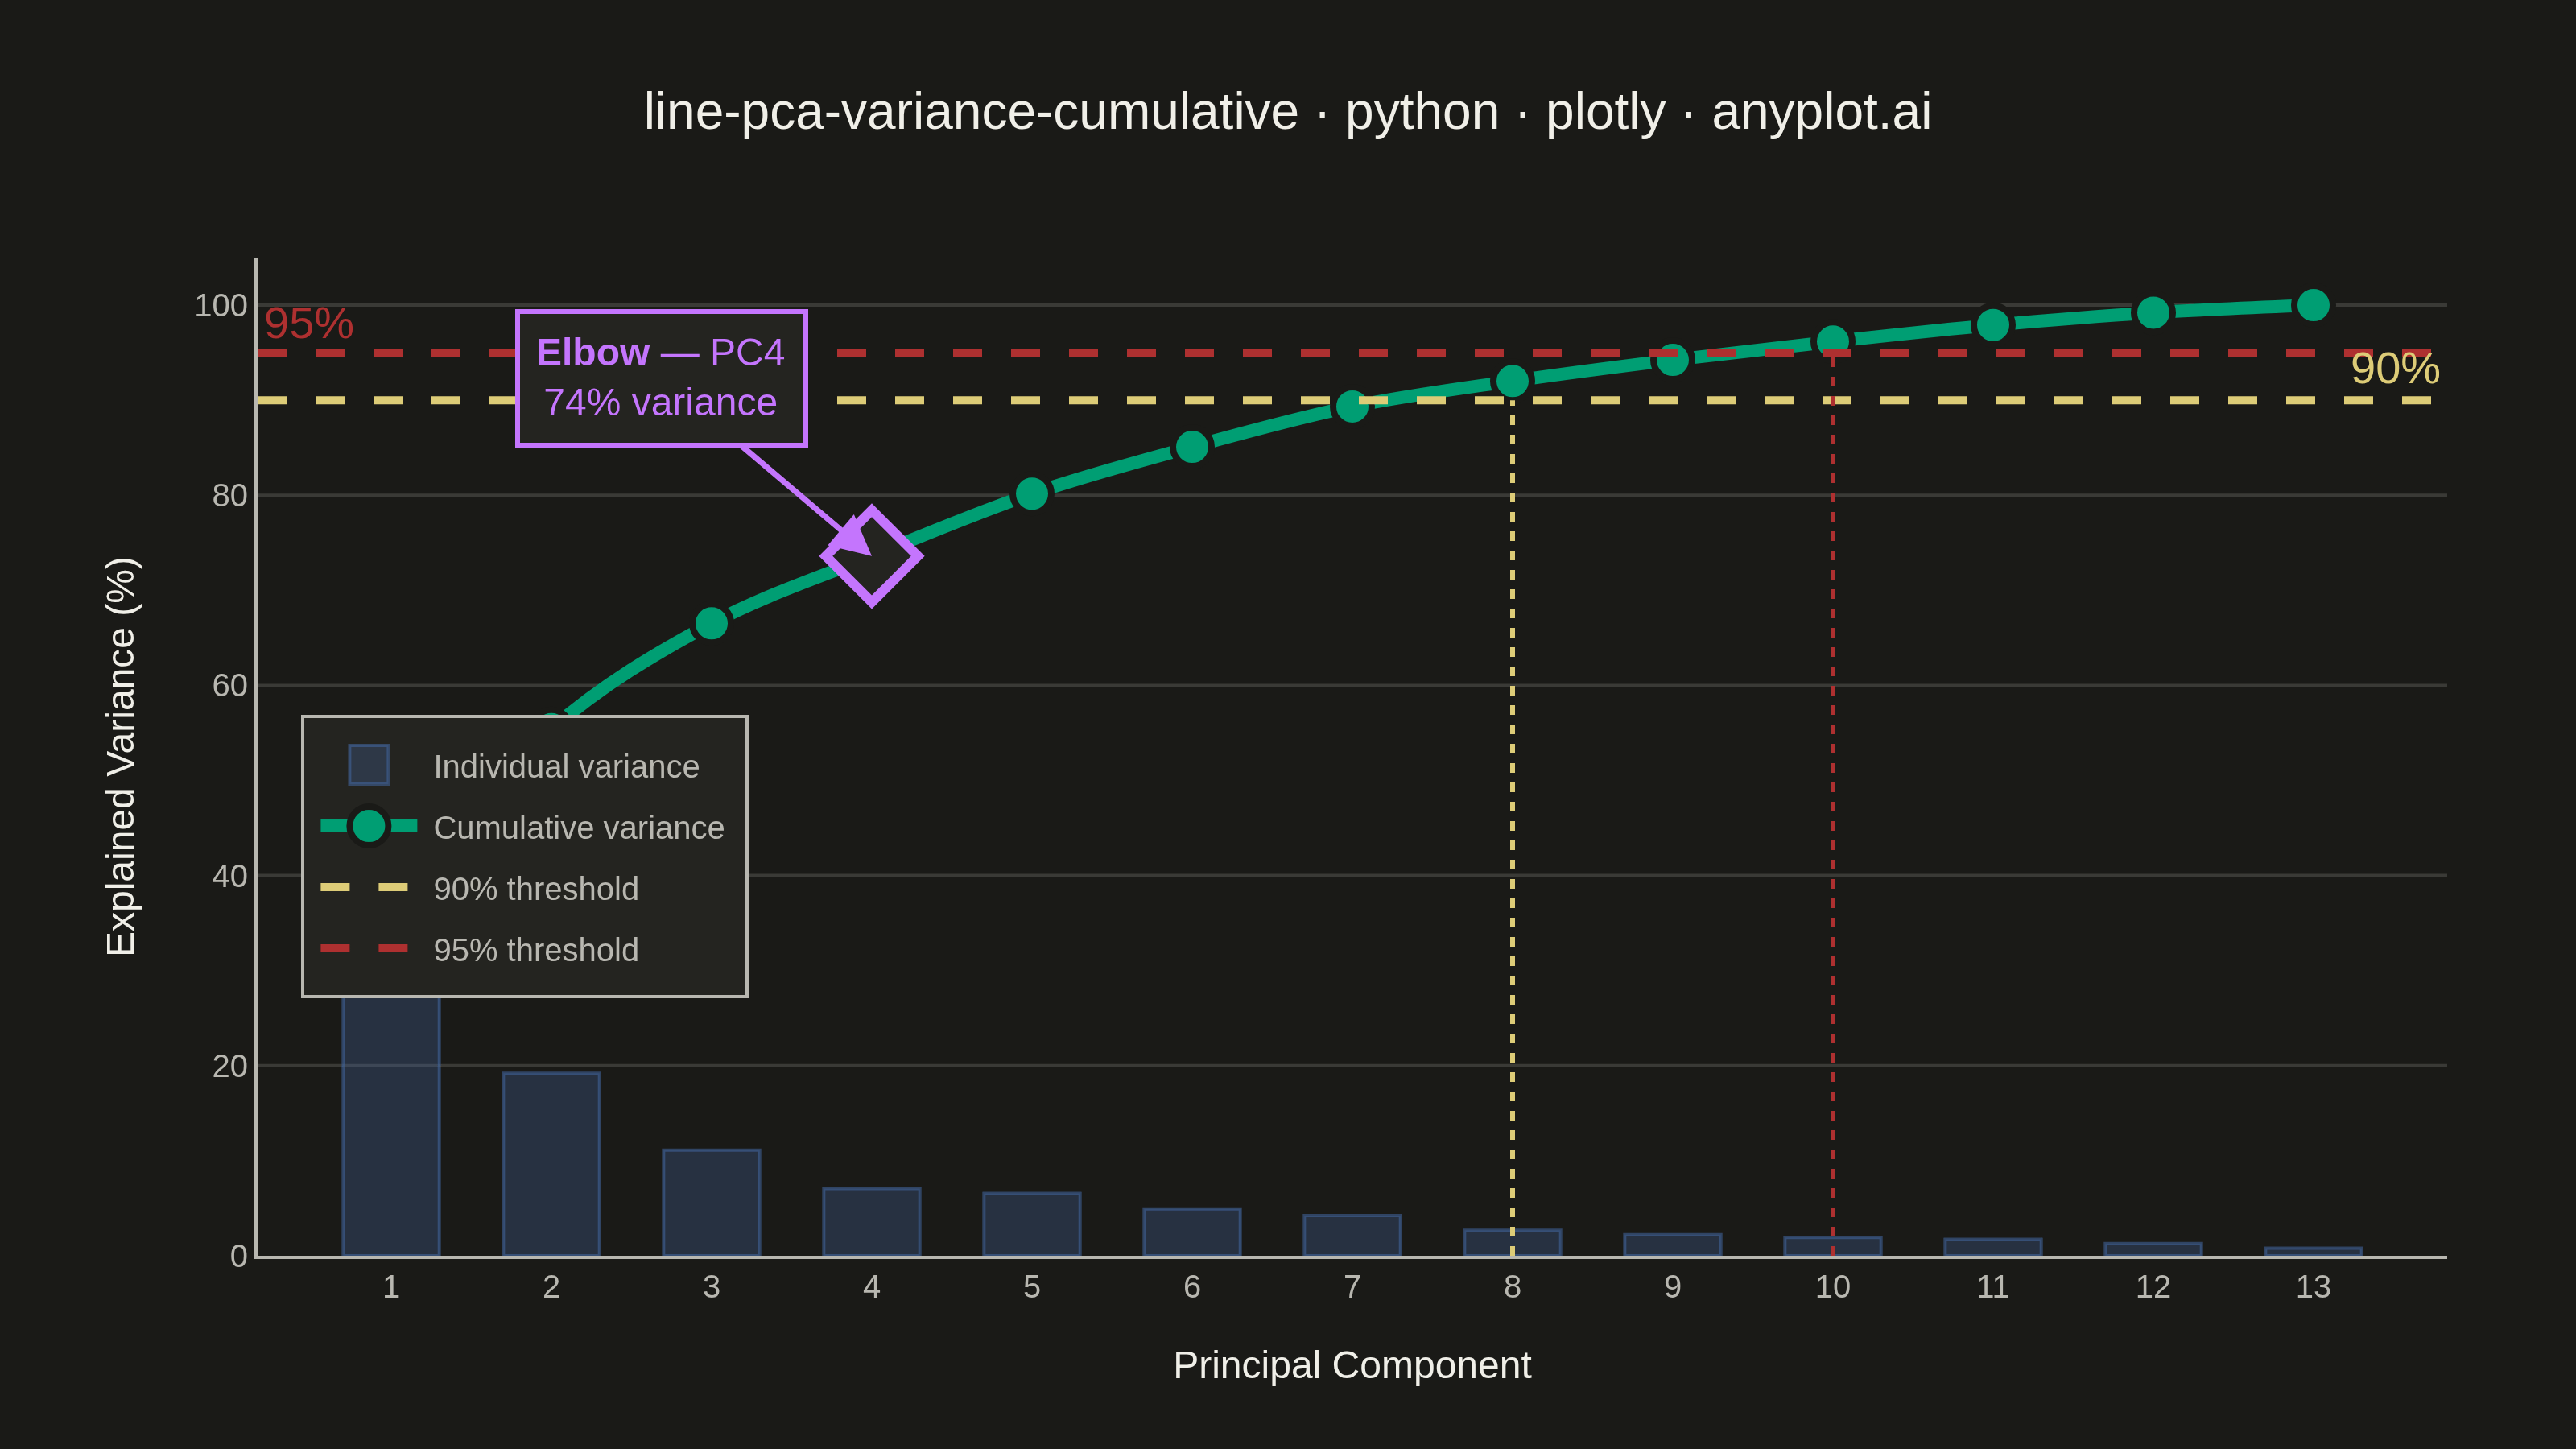Screen dimensions: 2576x1449
Task: Select the bar for principal component 1
Action: tap(391, 1126)
